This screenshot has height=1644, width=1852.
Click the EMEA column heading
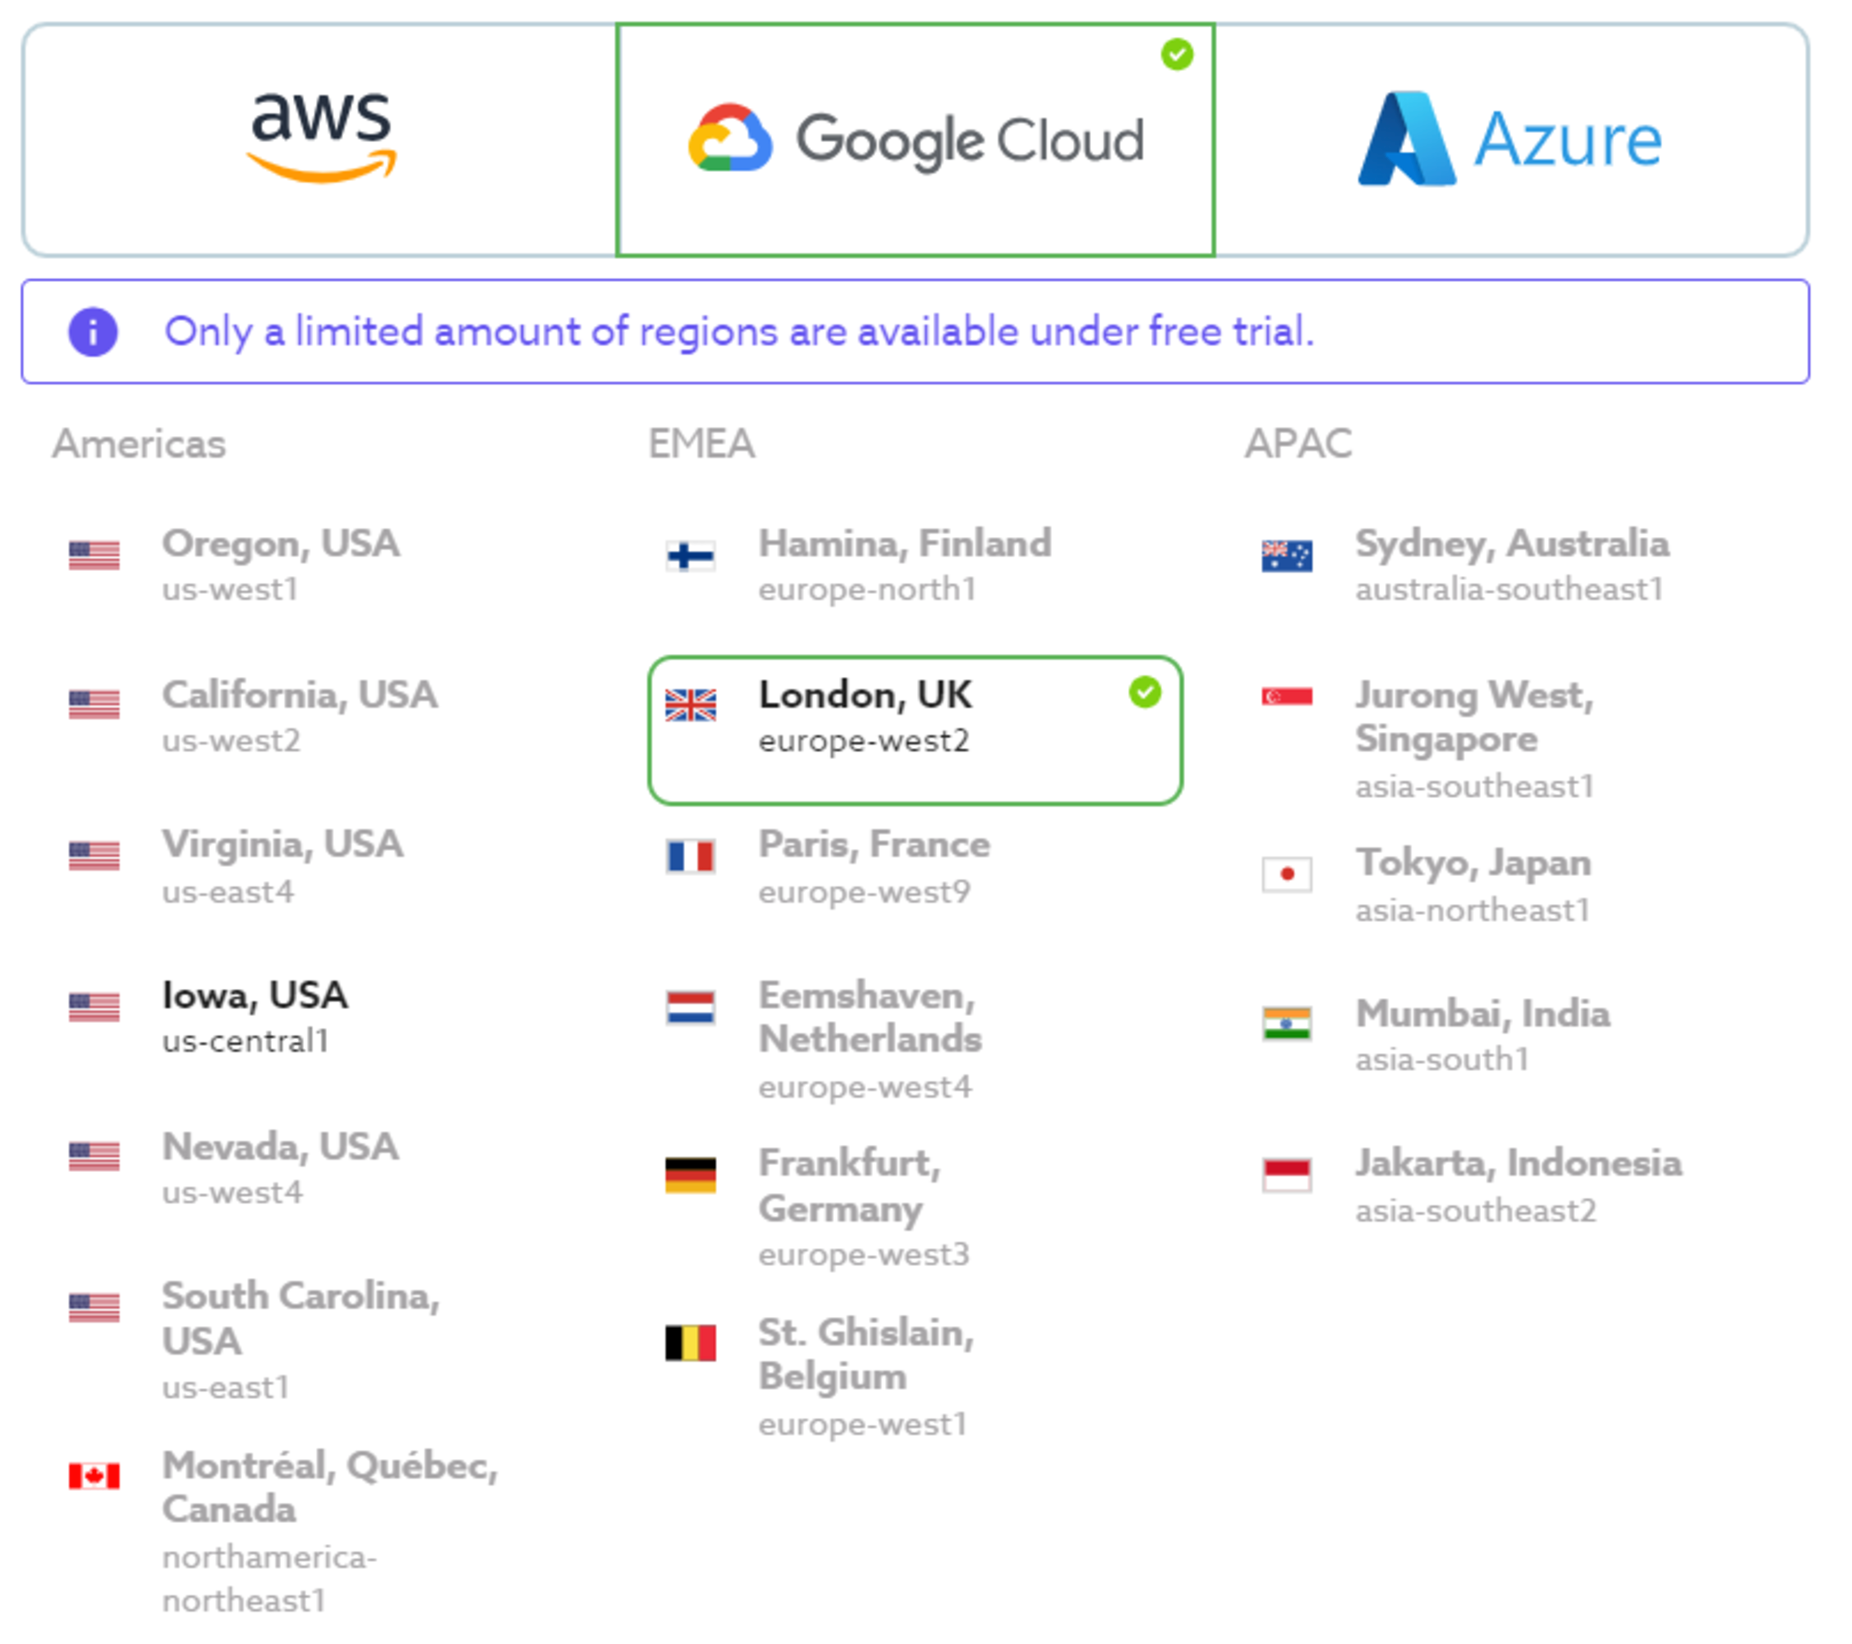(x=701, y=444)
